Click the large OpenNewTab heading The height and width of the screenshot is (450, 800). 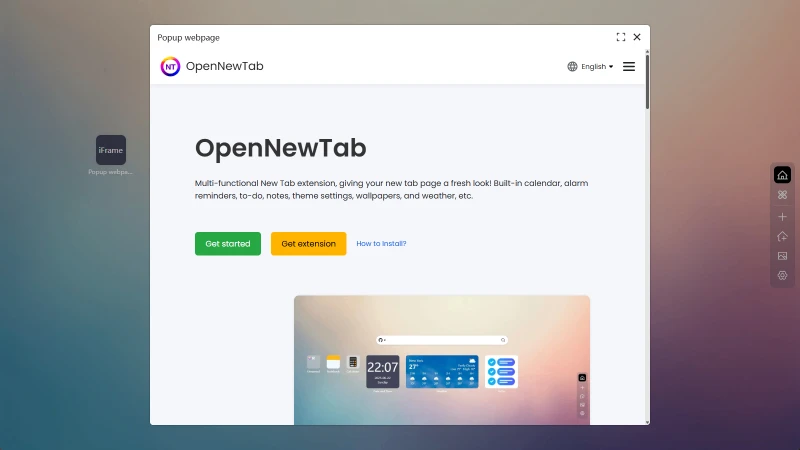[x=281, y=148]
